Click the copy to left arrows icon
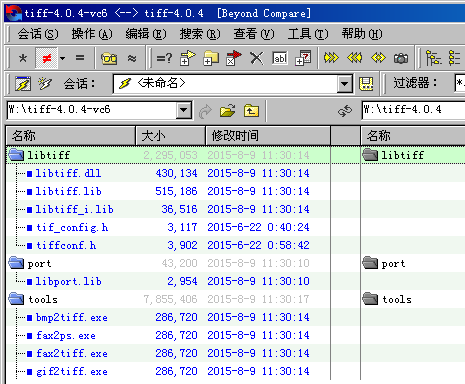 (x=354, y=58)
